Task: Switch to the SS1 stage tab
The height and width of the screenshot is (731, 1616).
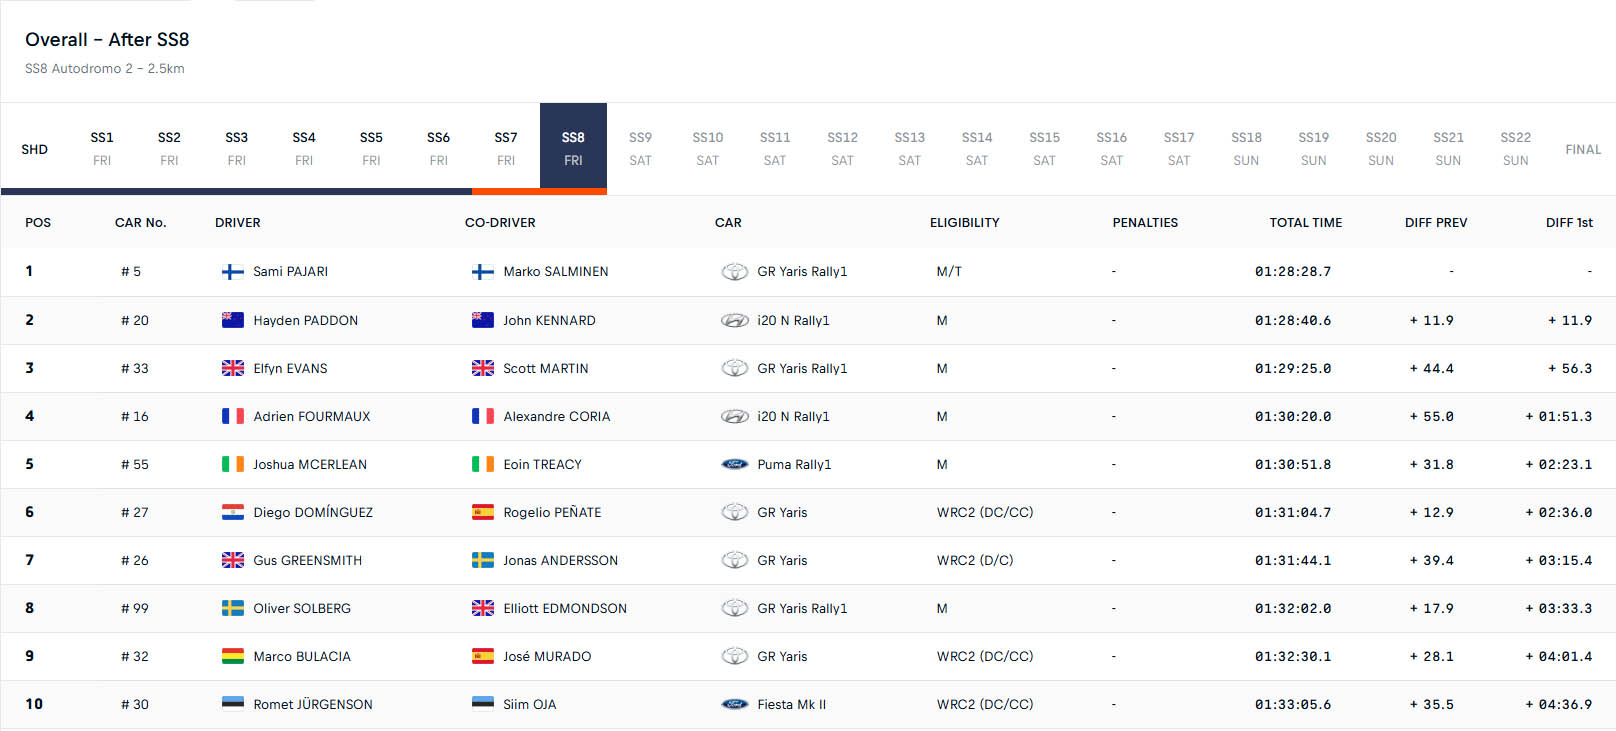Action: [102, 149]
